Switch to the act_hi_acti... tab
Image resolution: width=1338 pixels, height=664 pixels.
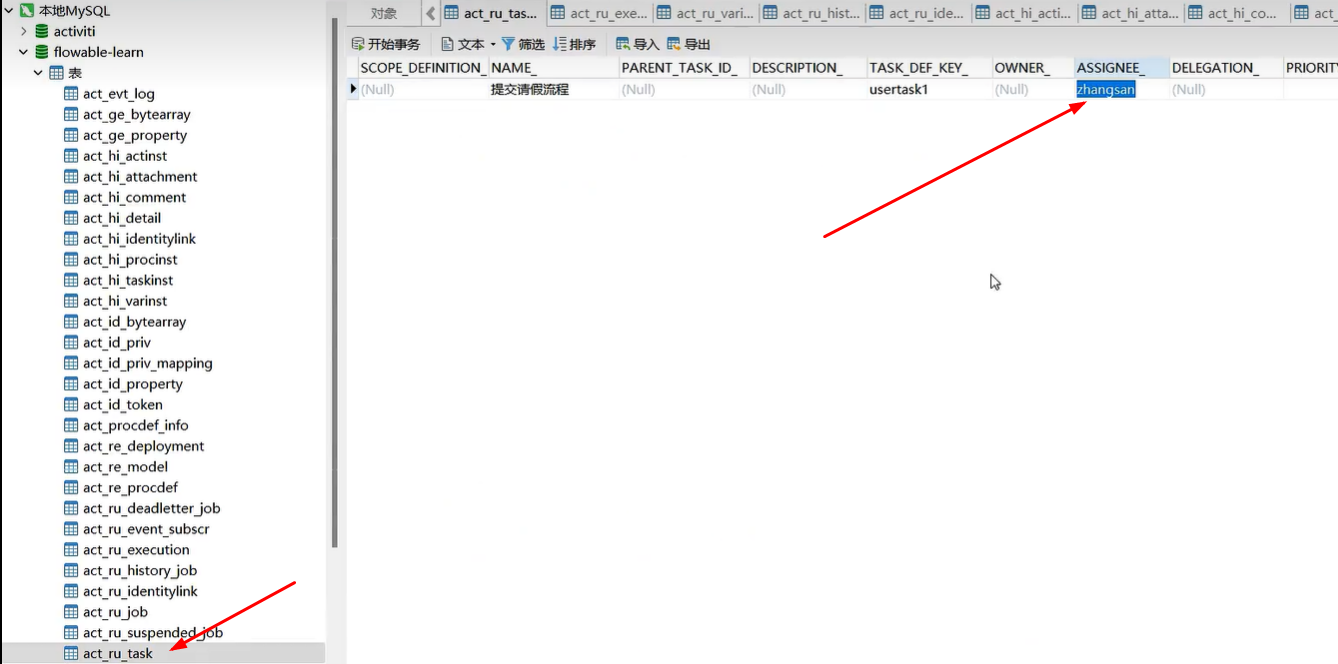(1024, 13)
